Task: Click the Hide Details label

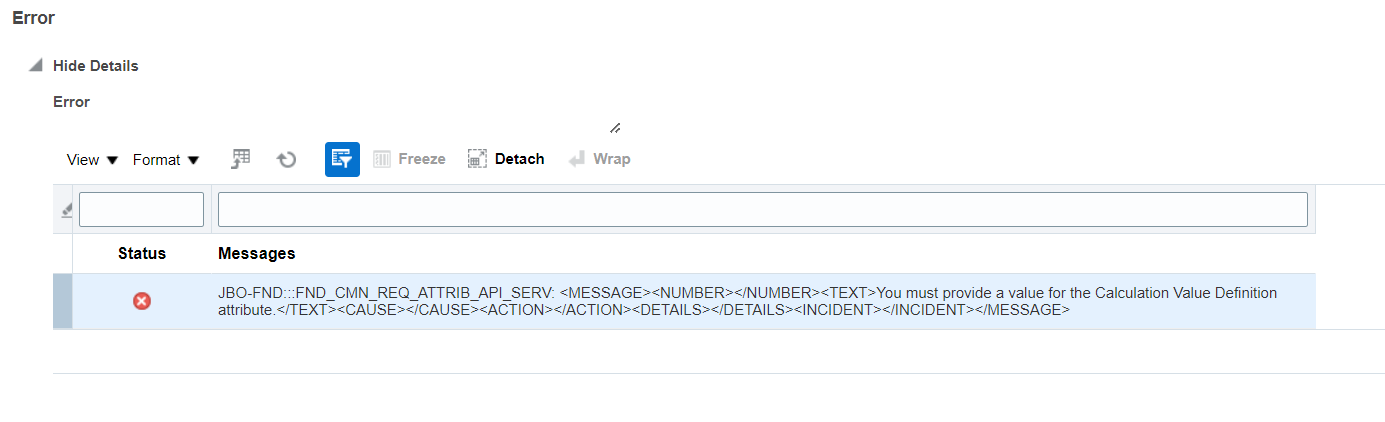Action: pyautogui.click(x=96, y=66)
